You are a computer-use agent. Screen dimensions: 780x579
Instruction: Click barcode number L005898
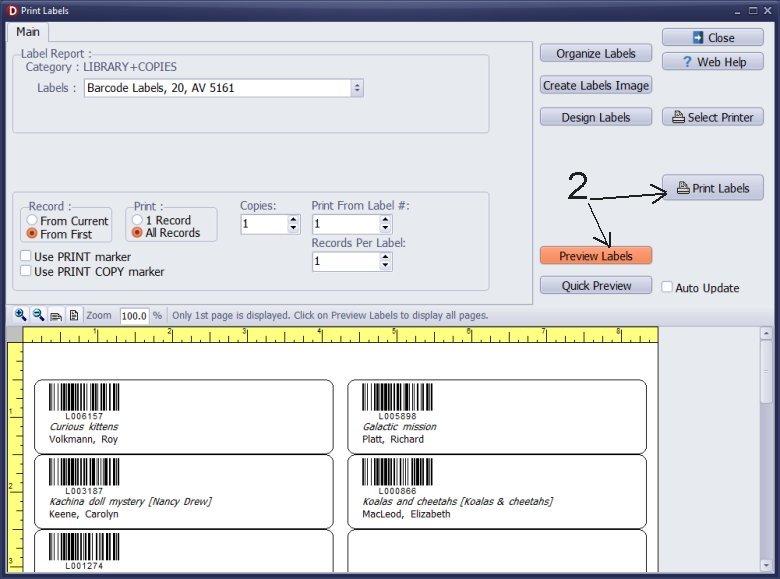point(397,416)
